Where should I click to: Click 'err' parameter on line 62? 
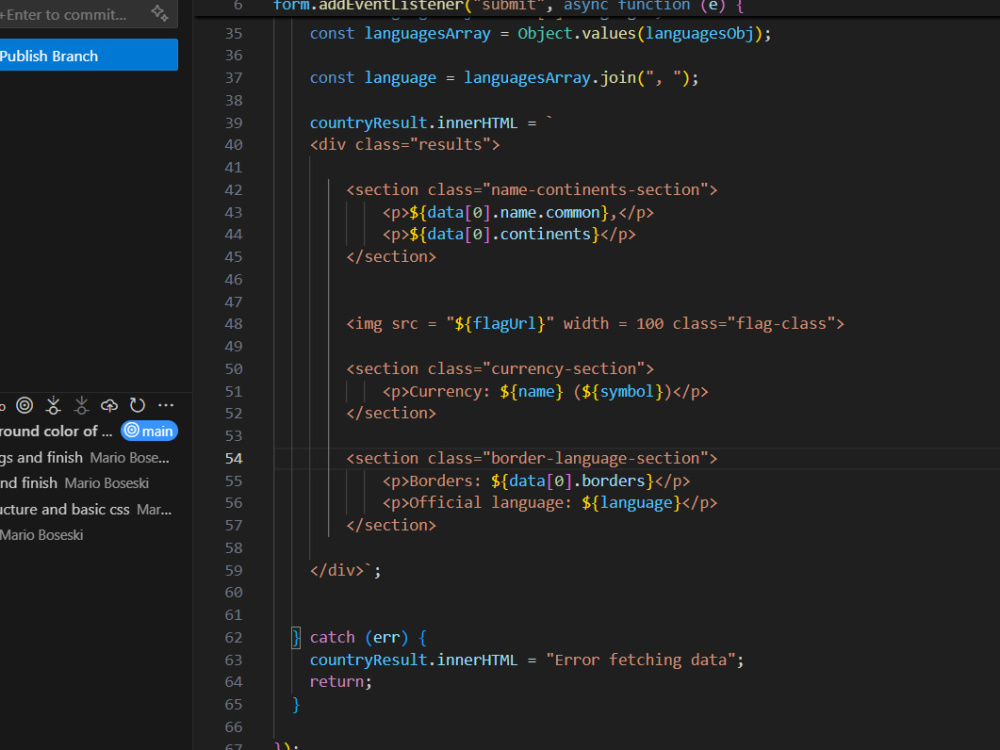[x=386, y=638]
